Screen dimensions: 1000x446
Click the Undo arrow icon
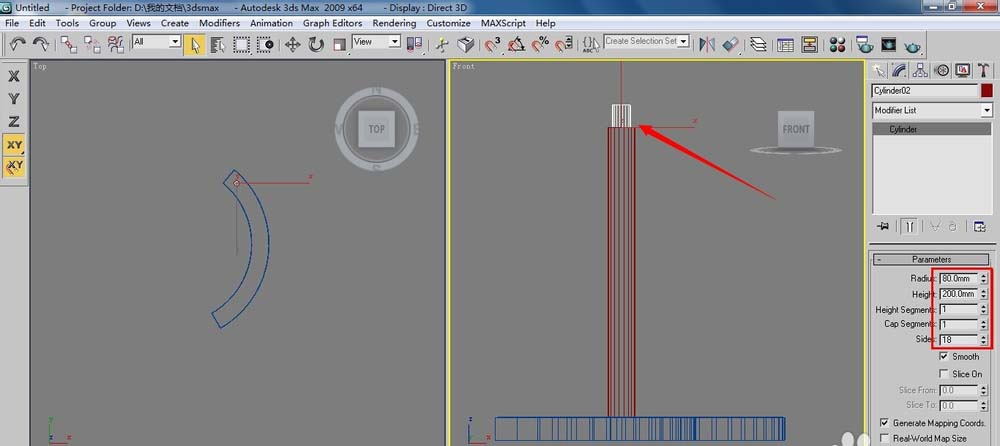pyautogui.click(x=18, y=44)
